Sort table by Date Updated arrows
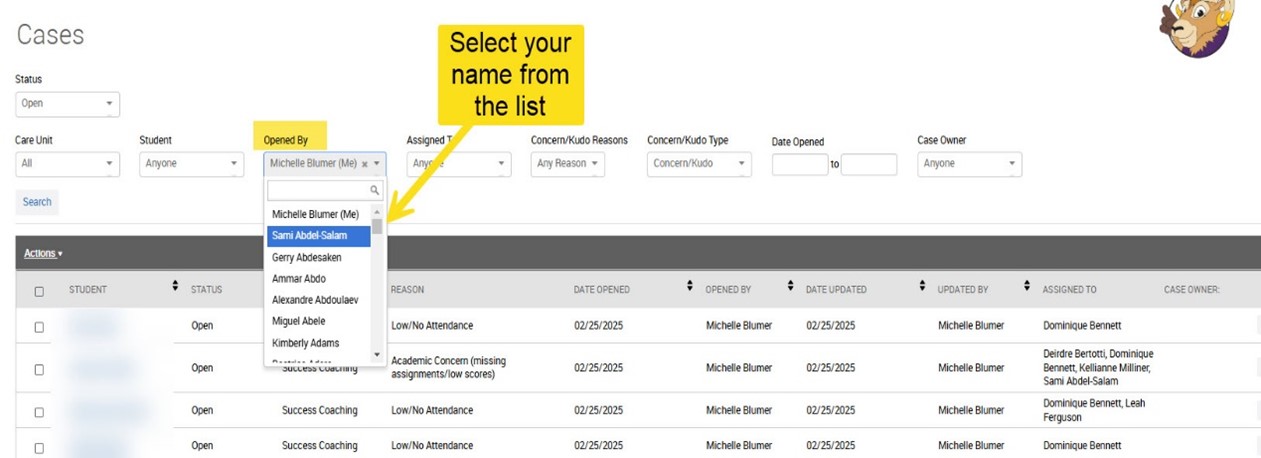This screenshot has height=458, width=1261. pyautogui.click(x=922, y=289)
